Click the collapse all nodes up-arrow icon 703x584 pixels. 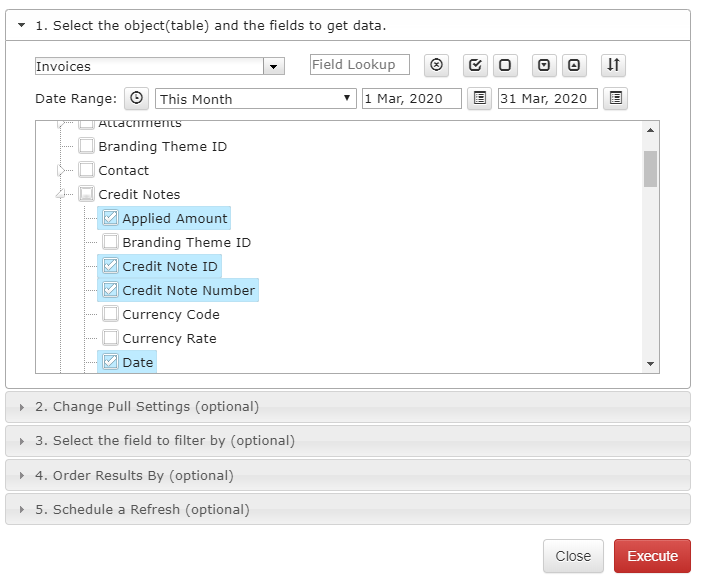point(574,65)
